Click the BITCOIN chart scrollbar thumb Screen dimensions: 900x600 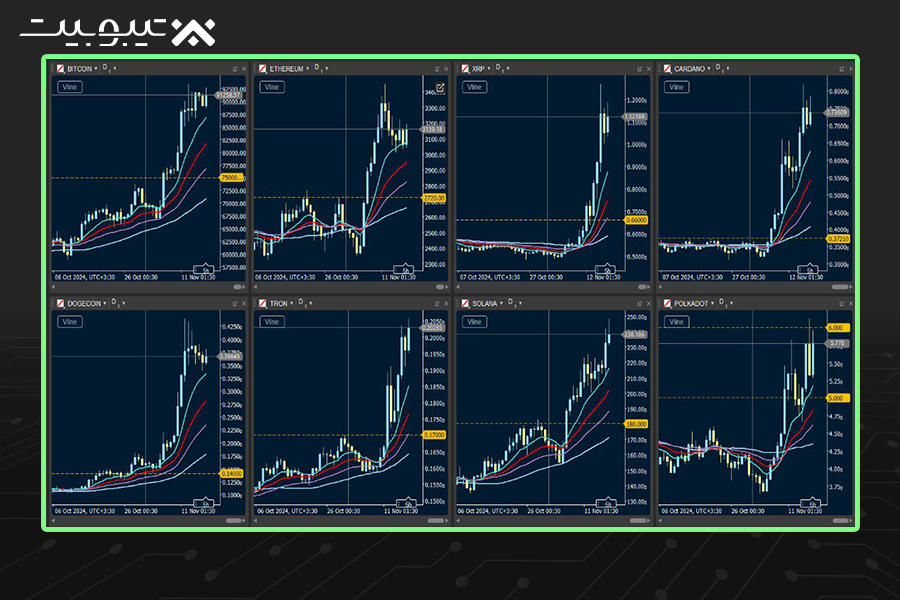238,287
